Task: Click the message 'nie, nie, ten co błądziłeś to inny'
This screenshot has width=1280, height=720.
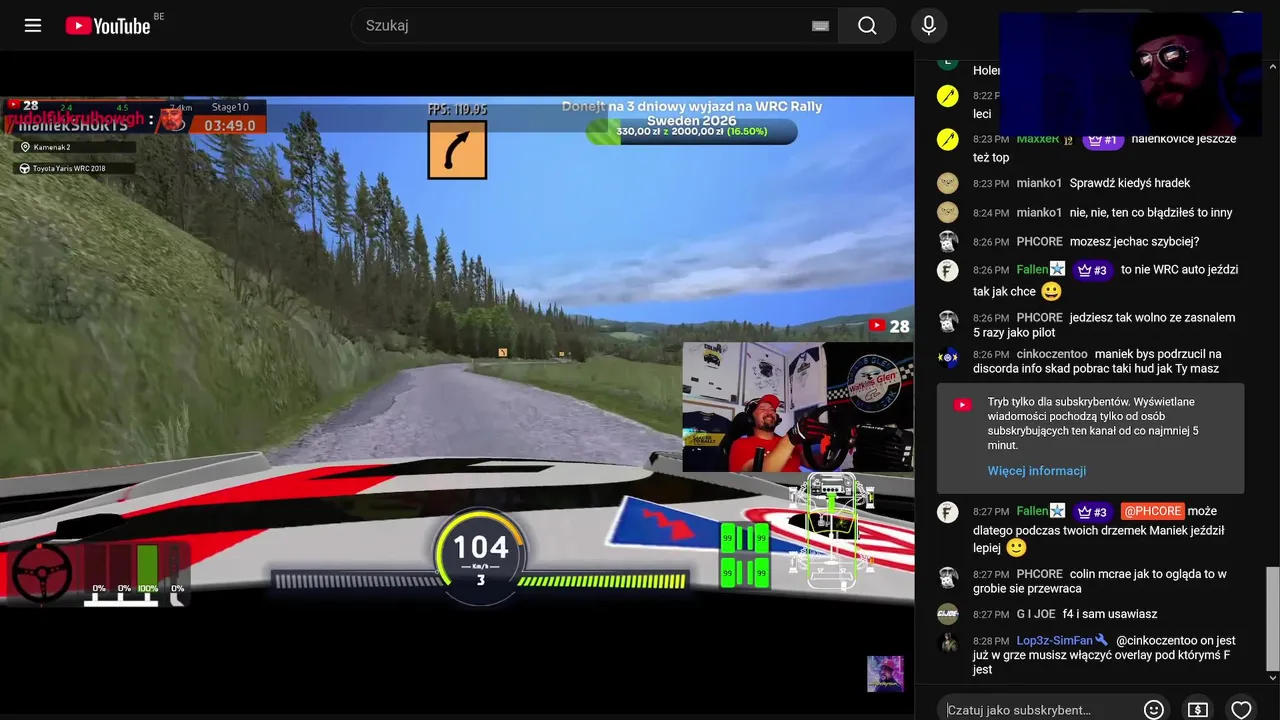Action: coord(1151,212)
